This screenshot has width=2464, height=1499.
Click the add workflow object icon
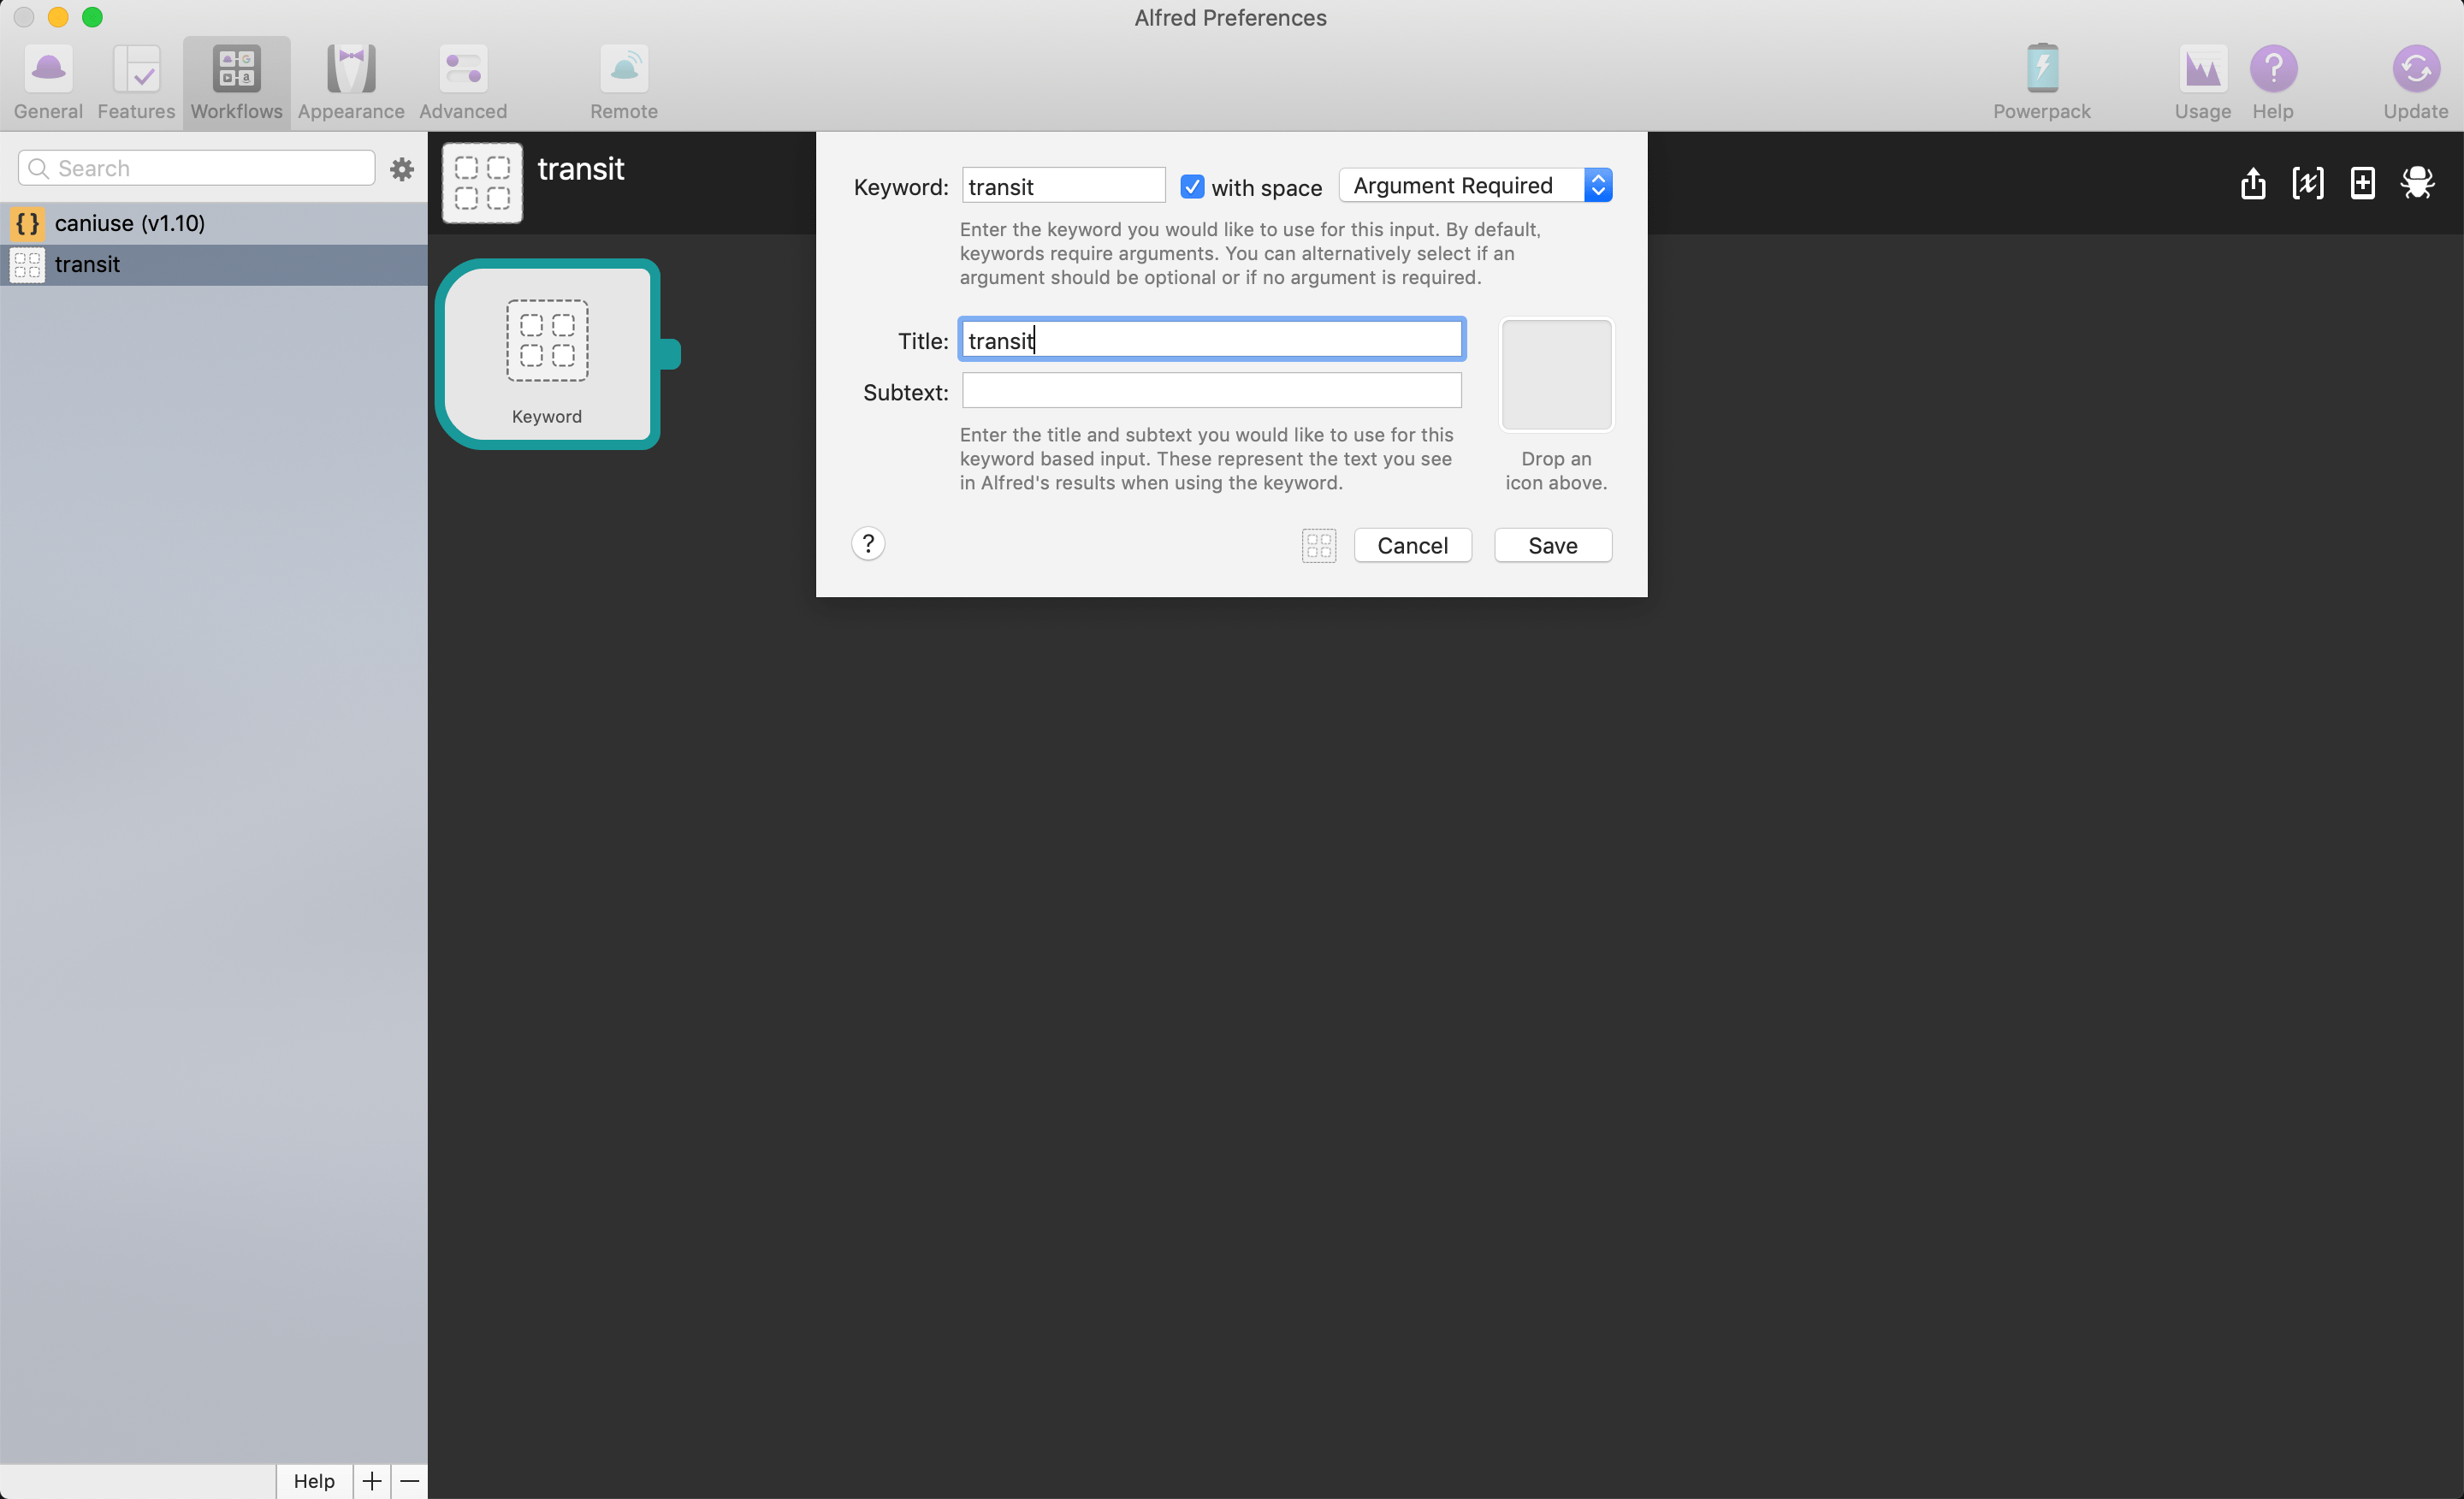pyautogui.click(x=2362, y=183)
